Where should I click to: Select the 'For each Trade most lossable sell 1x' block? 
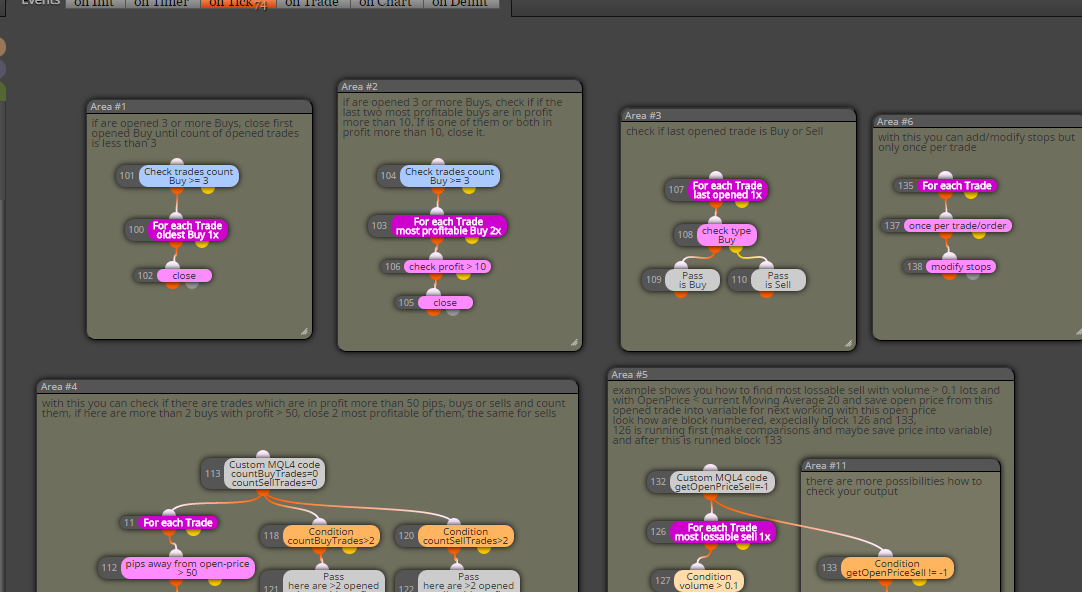click(x=722, y=532)
